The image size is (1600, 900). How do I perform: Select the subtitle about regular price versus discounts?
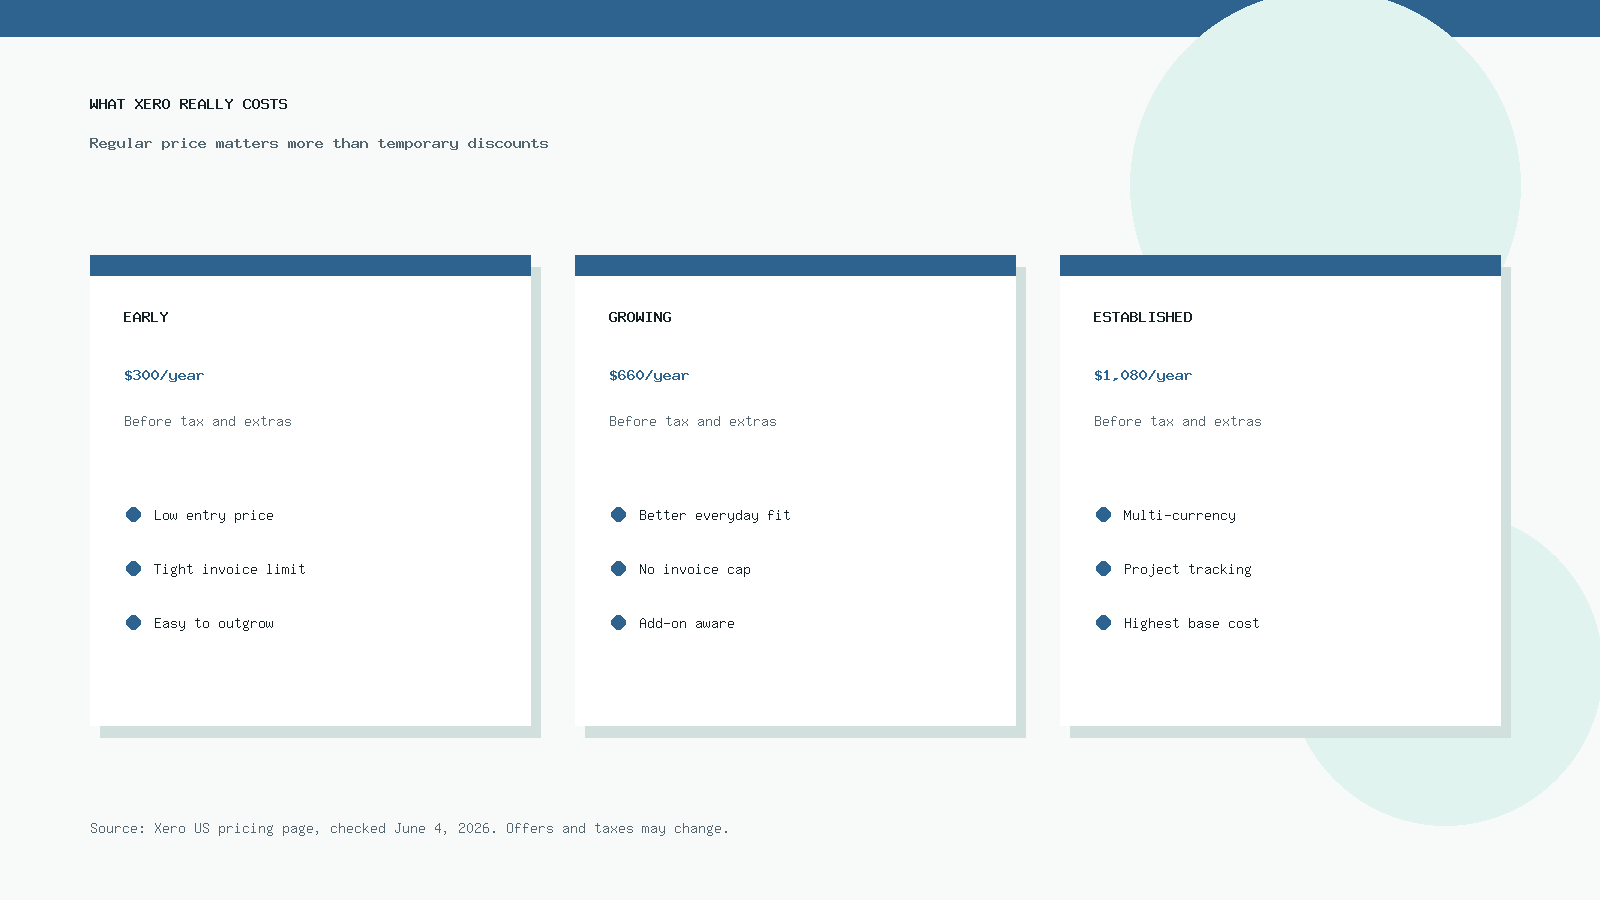pos(319,144)
